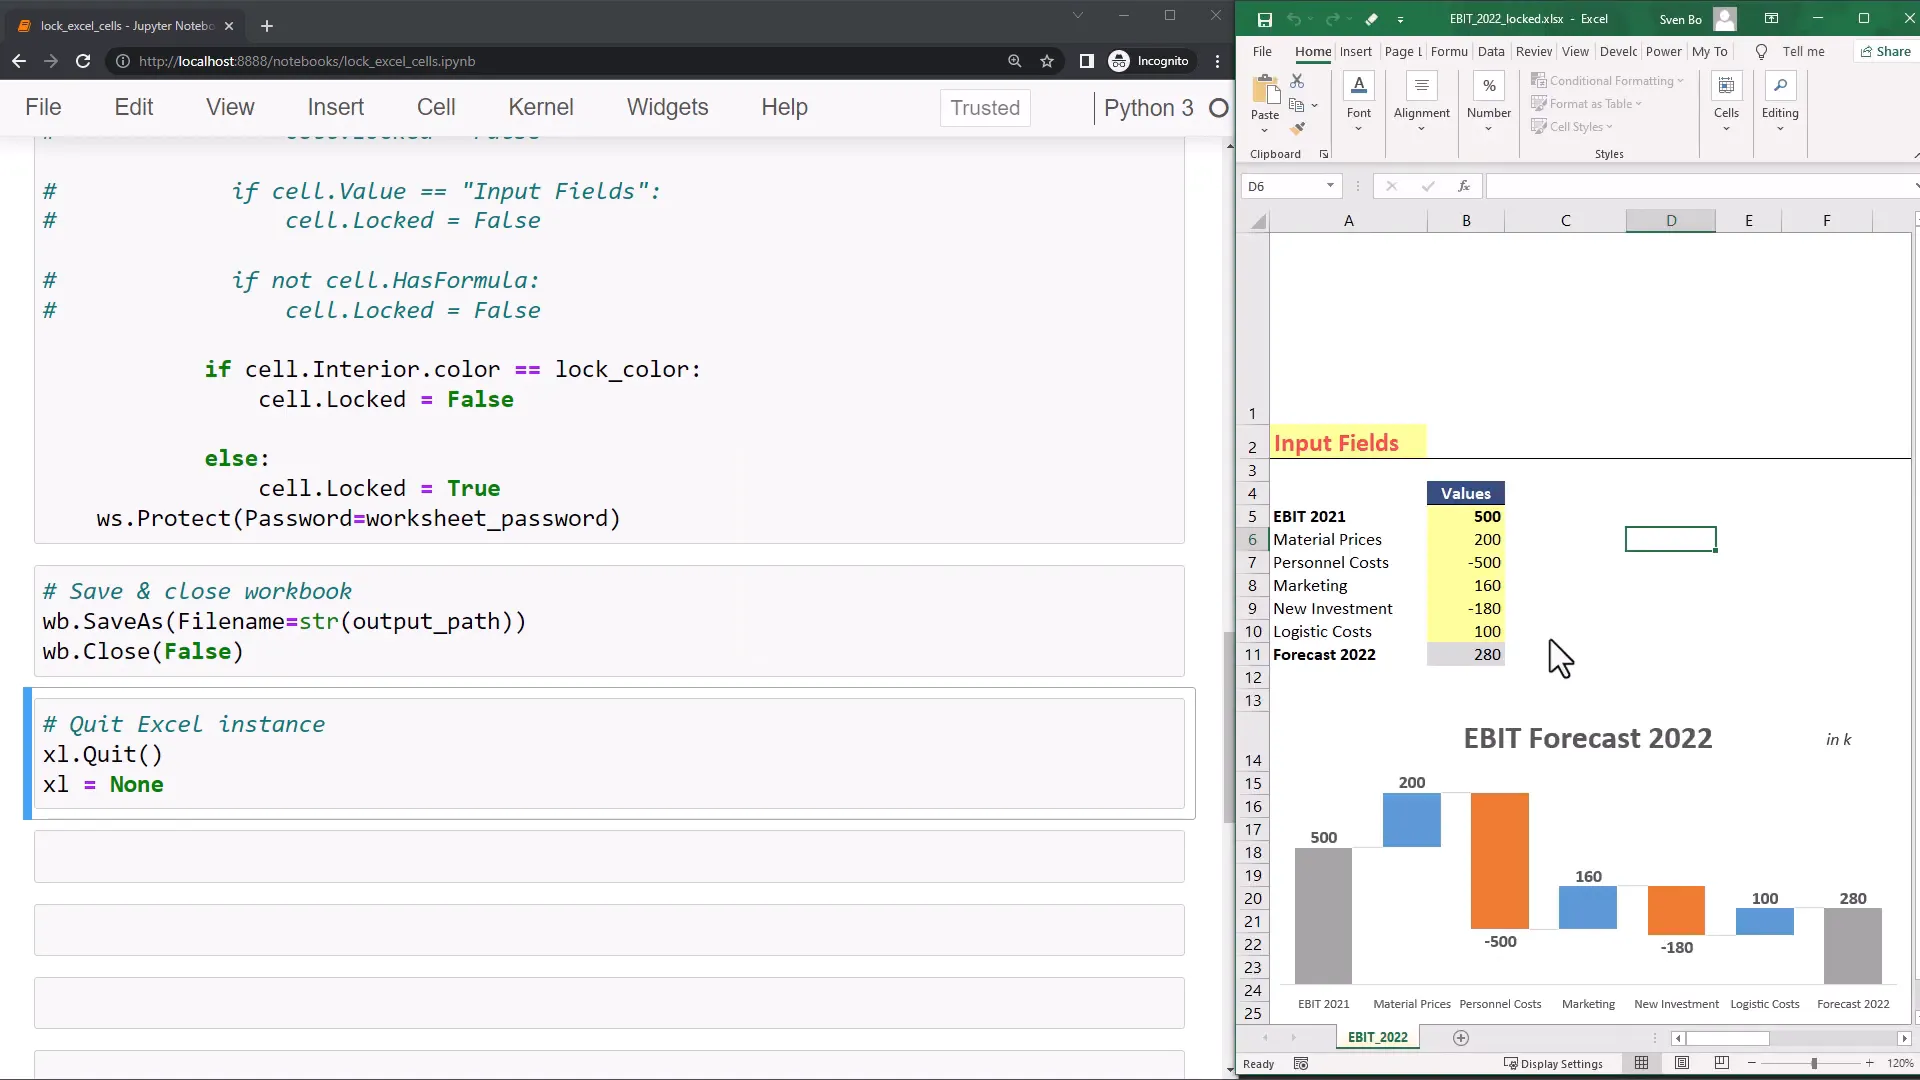Switch to Page Layout view
Screen dimensions: 1920x1080
tap(1682, 1063)
